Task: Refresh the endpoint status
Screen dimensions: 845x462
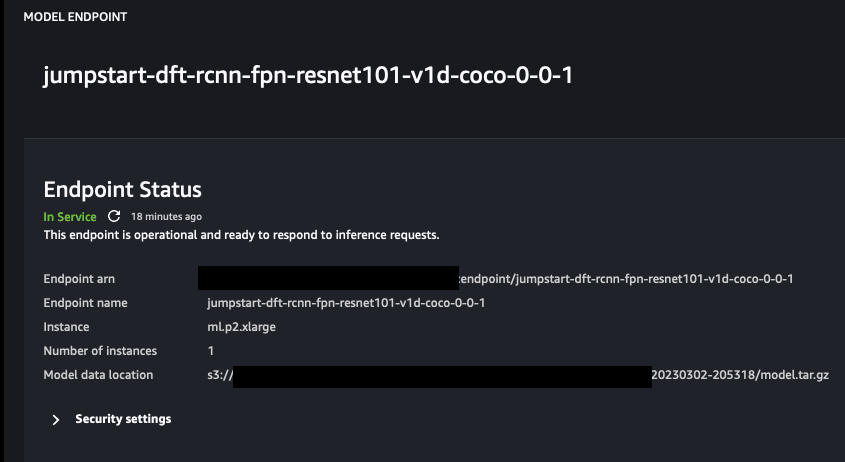Action: [x=114, y=216]
